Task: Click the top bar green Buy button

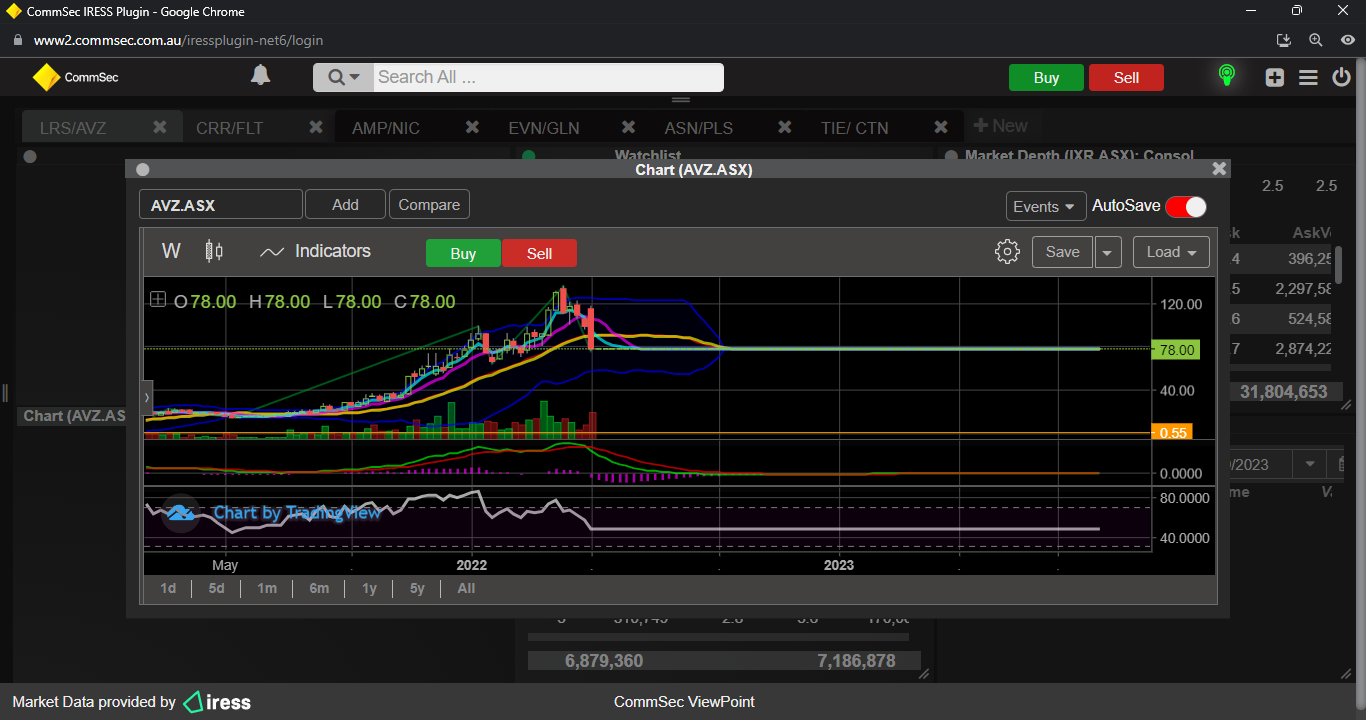Action: [1046, 78]
